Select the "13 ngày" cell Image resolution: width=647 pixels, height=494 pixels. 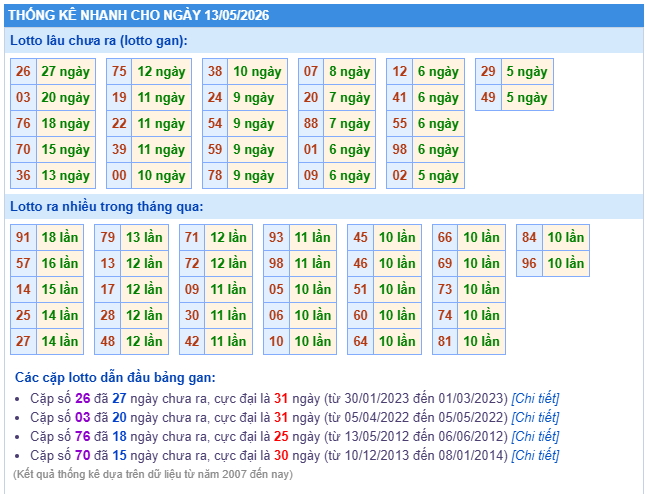pyautogui.click(x=66, y=175)
